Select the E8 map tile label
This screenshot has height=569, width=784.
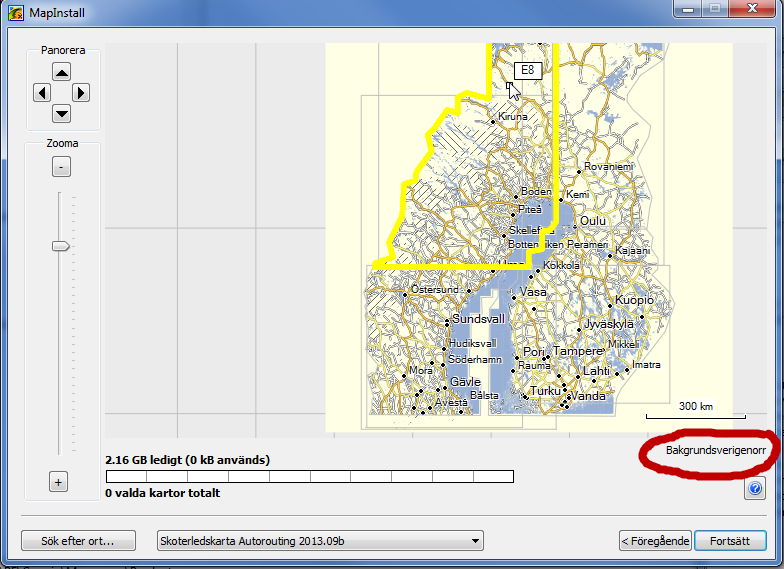tap(527, 70)
